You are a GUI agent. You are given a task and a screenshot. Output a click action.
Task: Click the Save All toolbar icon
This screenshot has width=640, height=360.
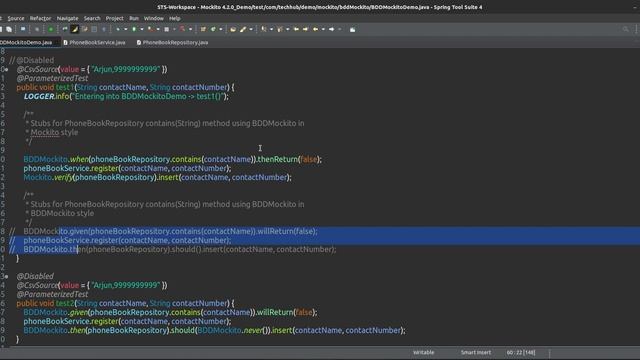coord(9,29)
